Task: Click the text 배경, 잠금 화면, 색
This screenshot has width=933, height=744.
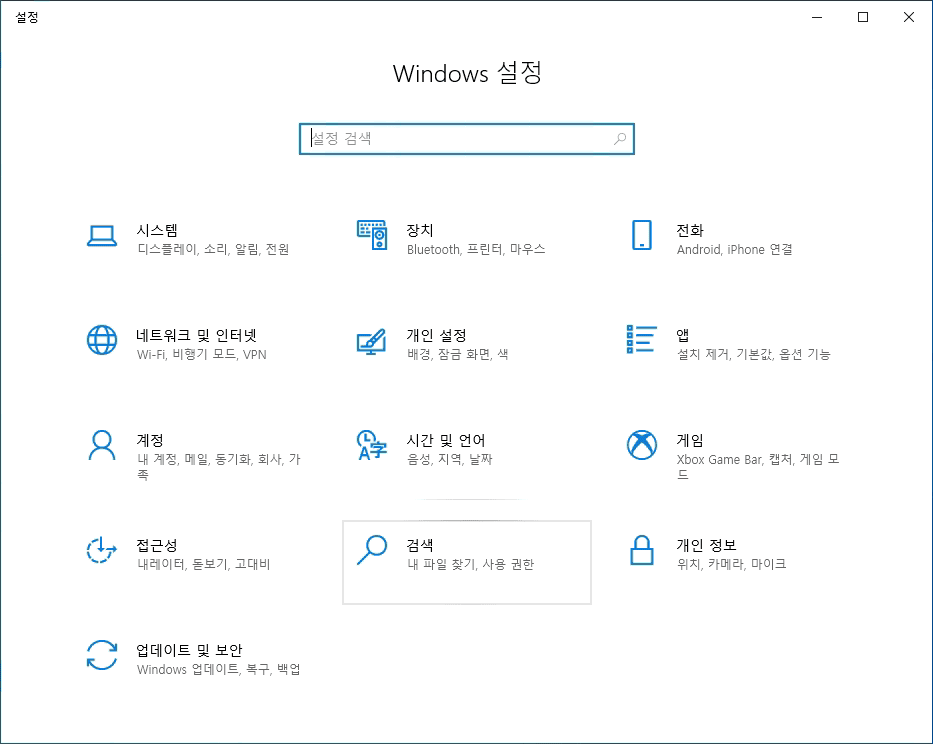Action: (458, 354)
